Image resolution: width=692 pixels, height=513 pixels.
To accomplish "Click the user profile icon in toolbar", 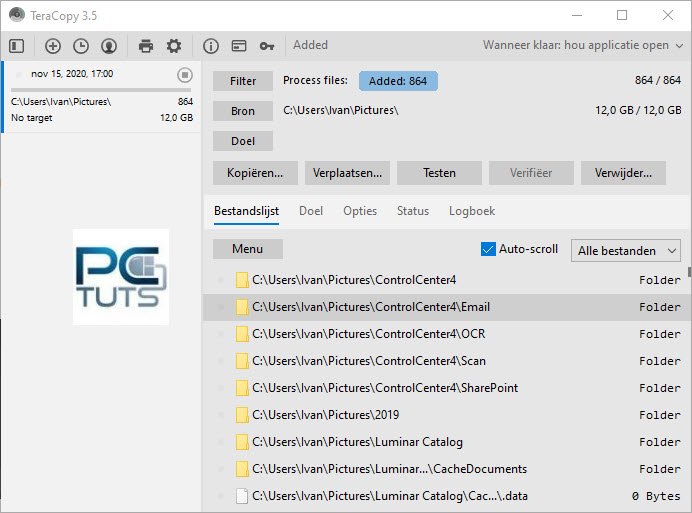I will tap(109, 46).
